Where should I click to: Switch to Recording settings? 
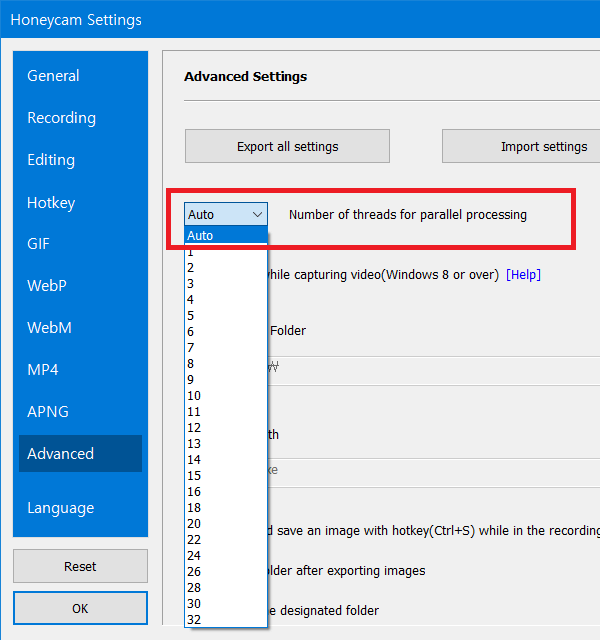pos(62,118)
